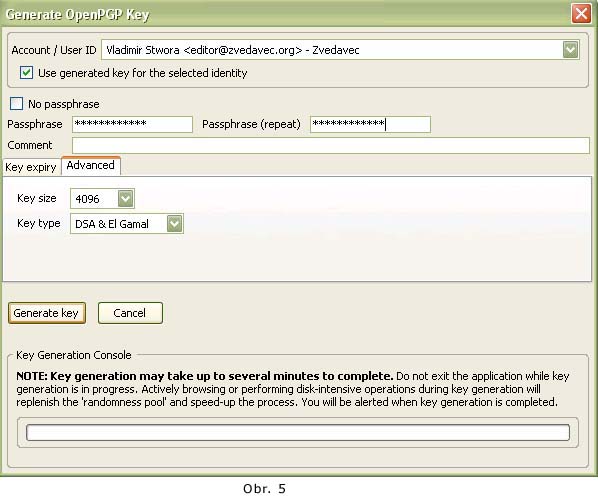598x498 pixels.
Task: Click the key generation progress bar
Action: pos(298,432)
